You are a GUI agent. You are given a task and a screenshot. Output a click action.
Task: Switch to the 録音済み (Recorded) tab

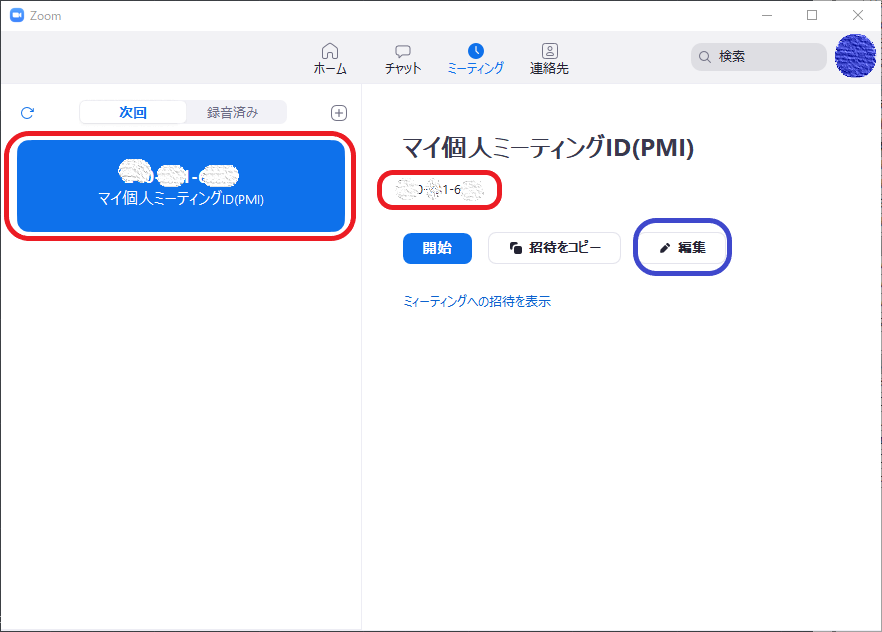click(233, 112)
